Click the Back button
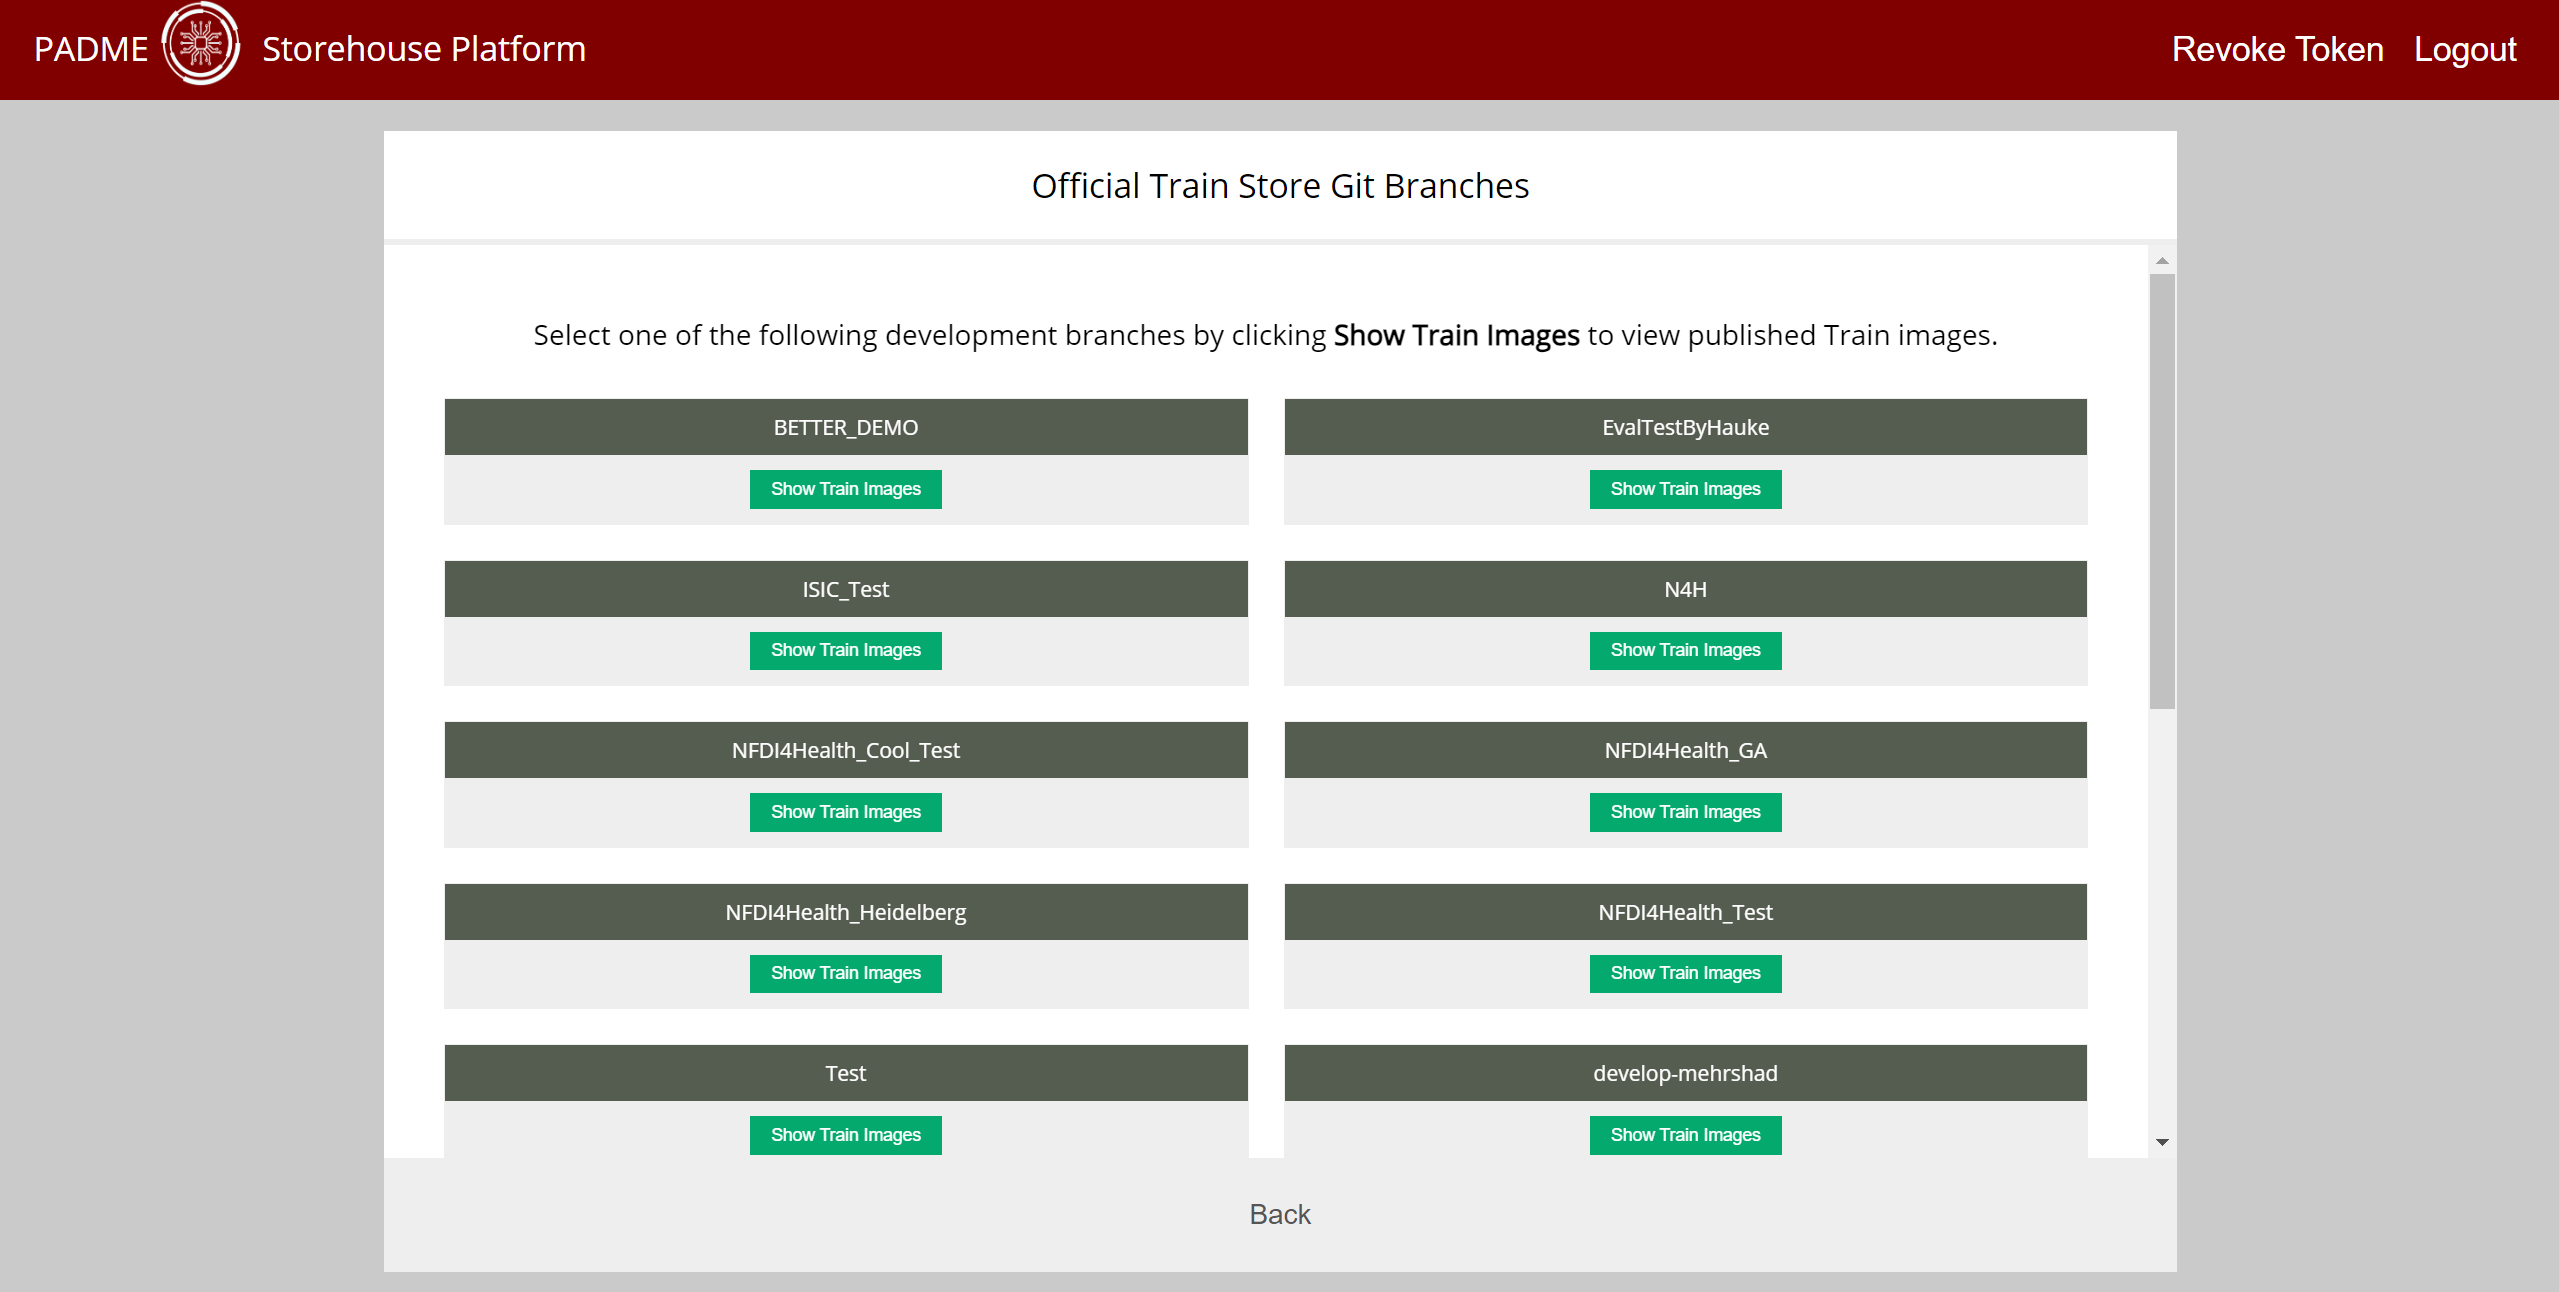2559x1292 pixels. (x=1279, y=1214)
